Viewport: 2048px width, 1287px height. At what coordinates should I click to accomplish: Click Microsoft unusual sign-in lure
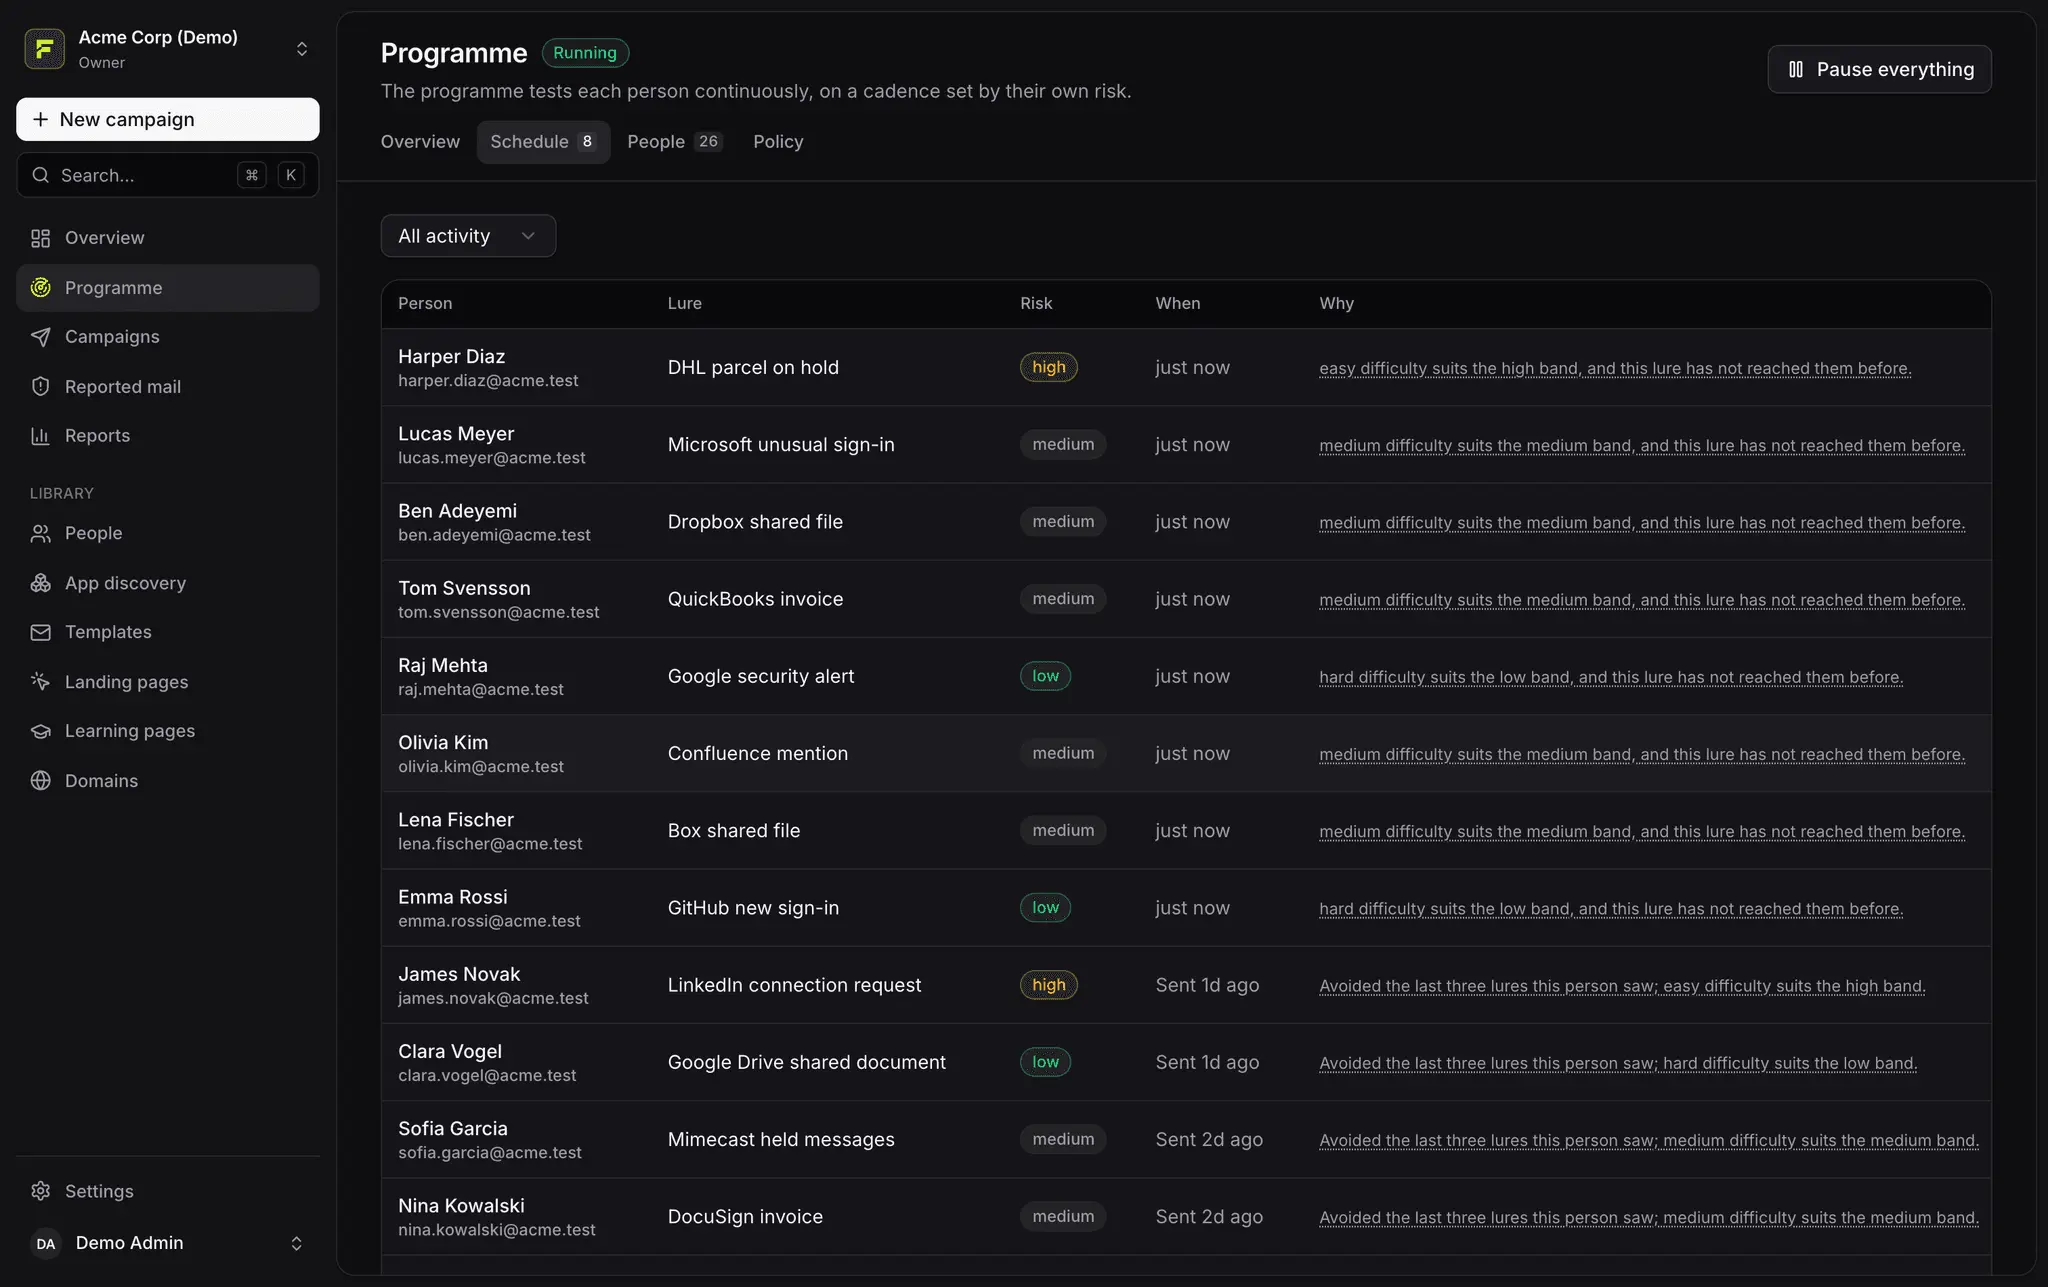point(781,444)
